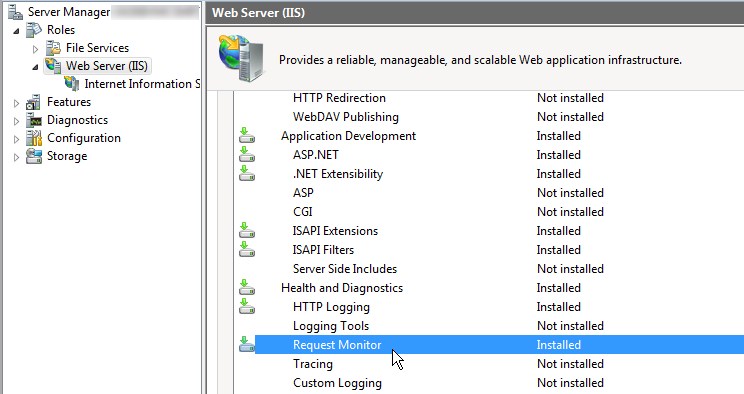Collapse the Roles tree node
The height and width of the screenshot is (394, 744).
17,31
